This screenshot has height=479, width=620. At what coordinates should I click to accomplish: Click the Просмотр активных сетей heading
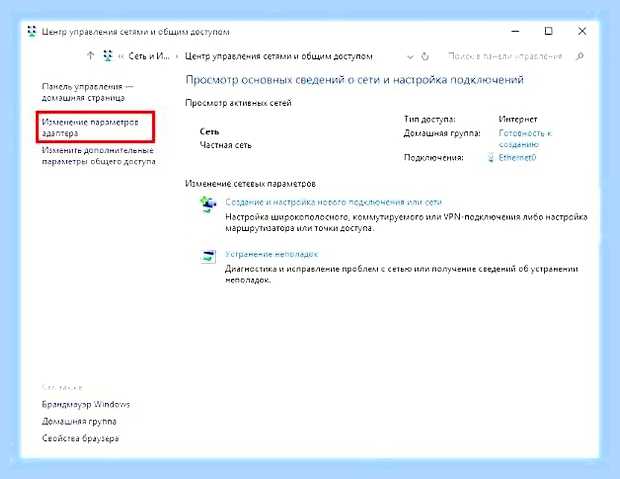point(238,103)
